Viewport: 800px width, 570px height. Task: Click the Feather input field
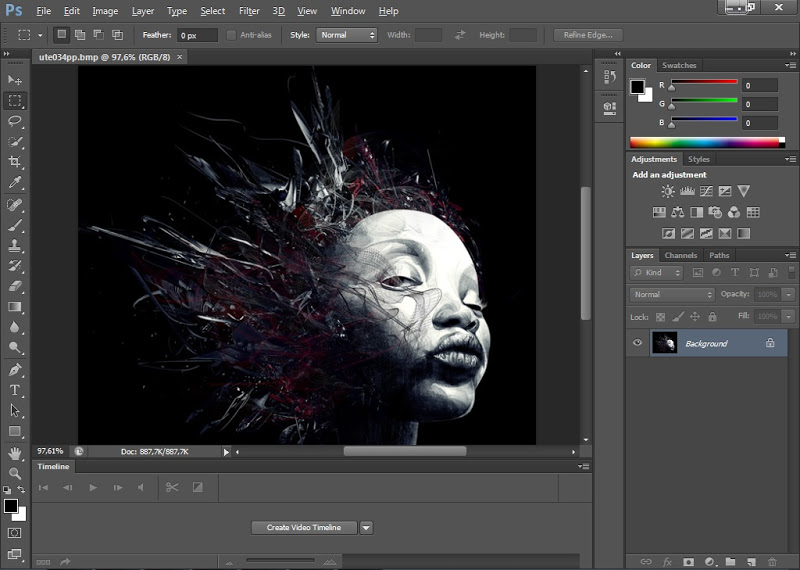pyautogui.click(x=197, y=35)
